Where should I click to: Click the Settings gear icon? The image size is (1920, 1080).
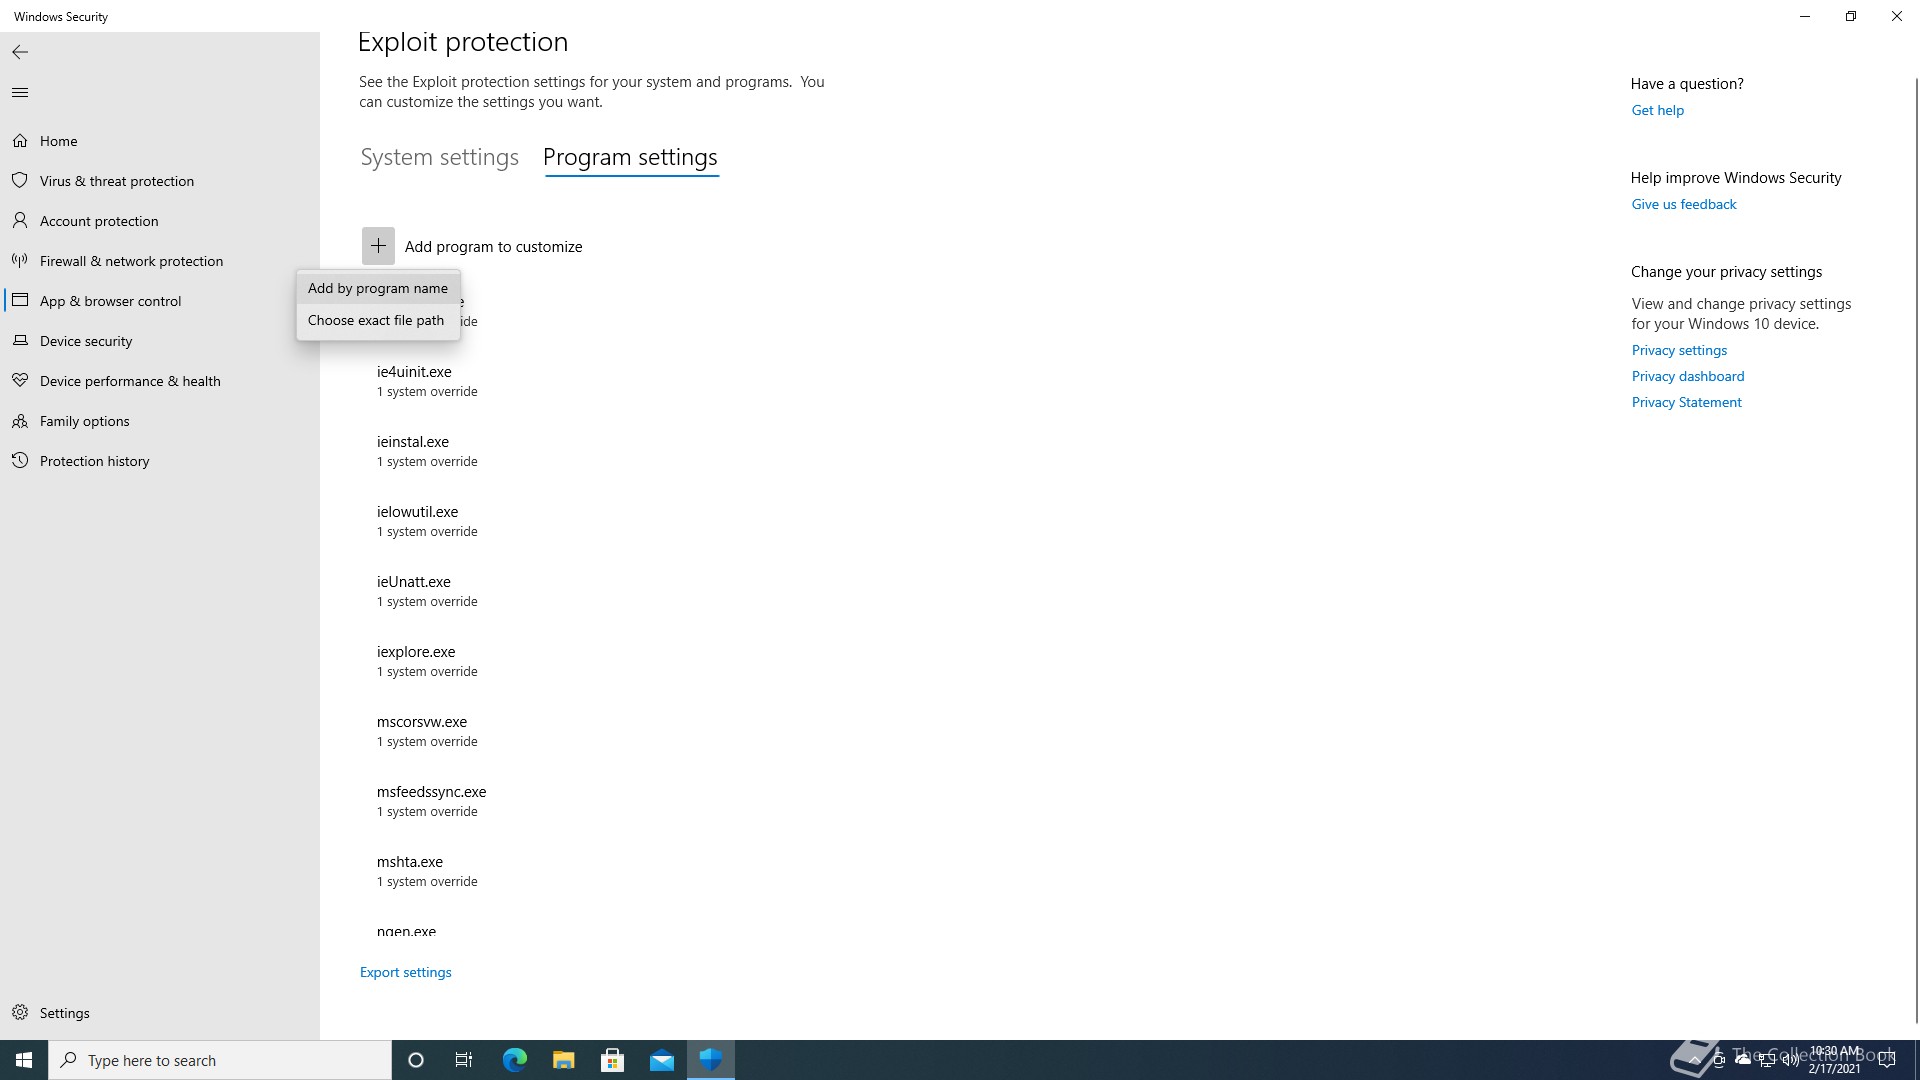[19, 1013]
